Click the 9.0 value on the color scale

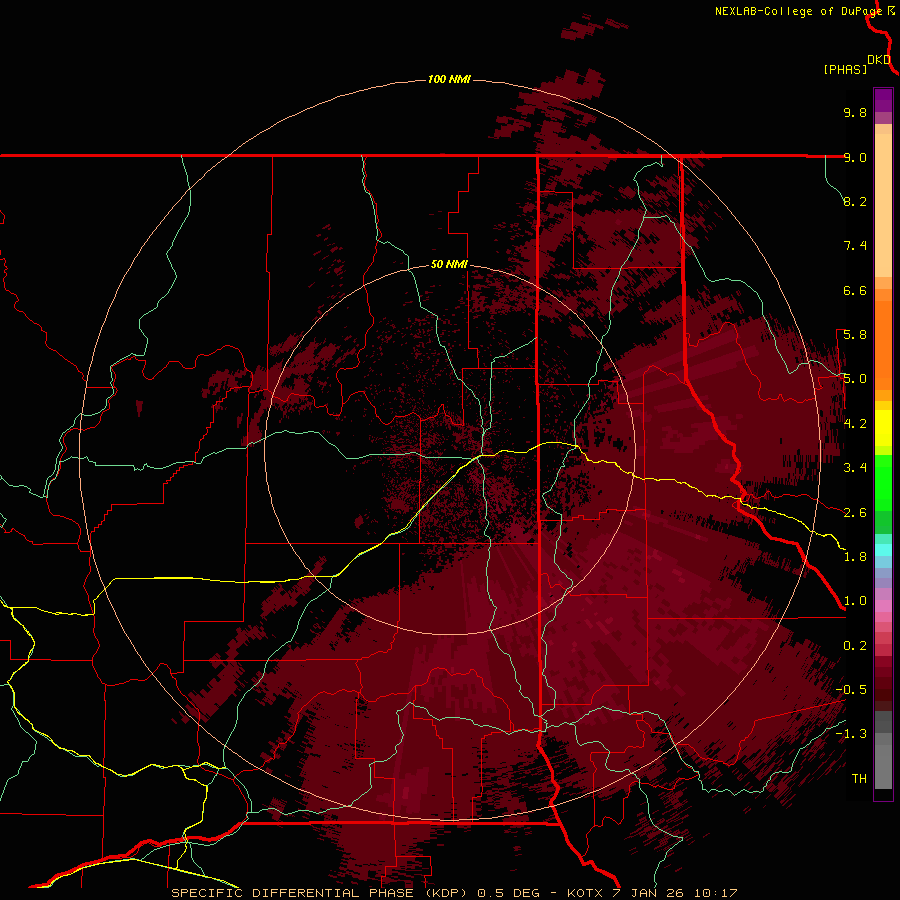point(855,157)
